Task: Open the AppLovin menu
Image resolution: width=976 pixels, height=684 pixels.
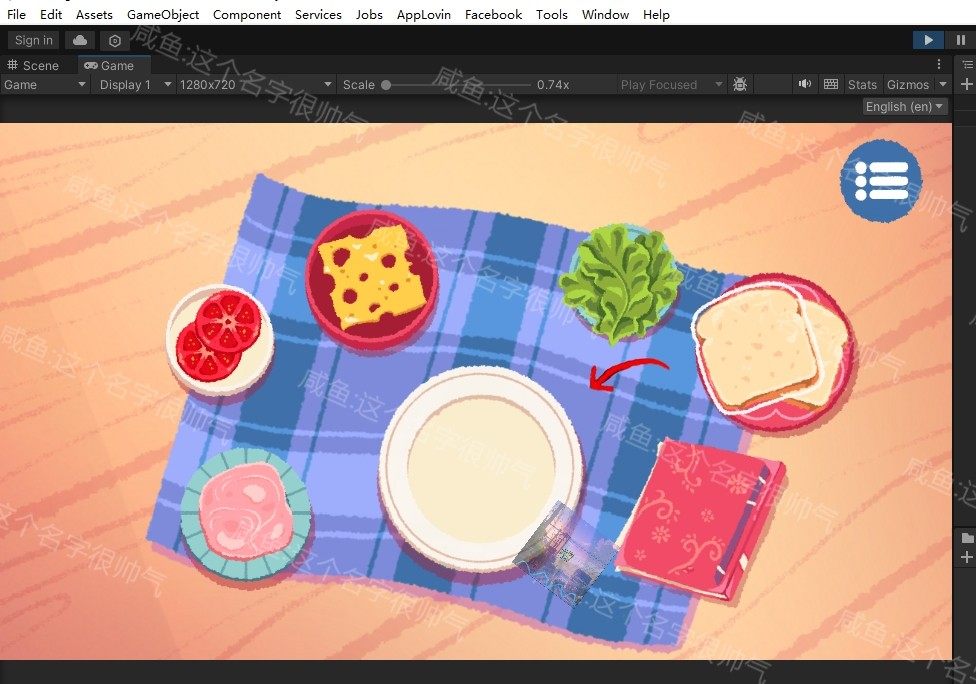Action: [x=423, y=15]
